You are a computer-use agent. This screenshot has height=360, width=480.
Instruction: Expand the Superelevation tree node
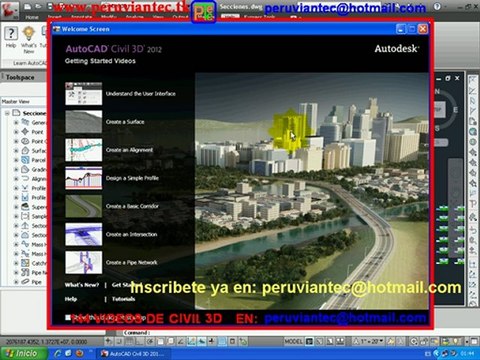16,207
